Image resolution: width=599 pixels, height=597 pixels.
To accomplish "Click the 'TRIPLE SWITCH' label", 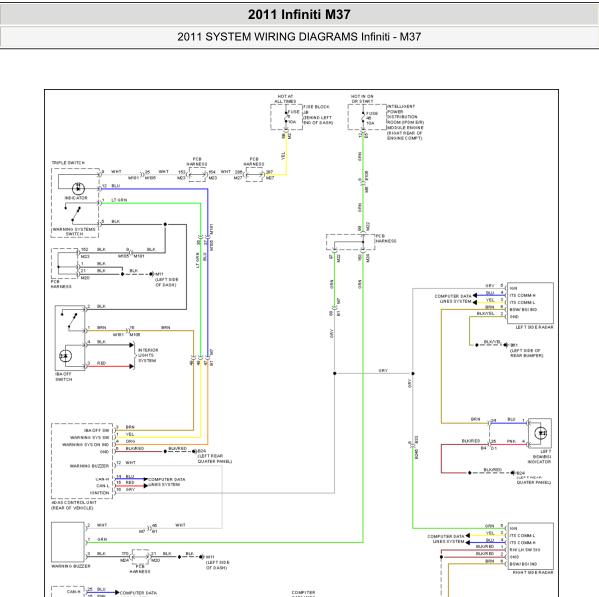I will (x=68, y=163).
